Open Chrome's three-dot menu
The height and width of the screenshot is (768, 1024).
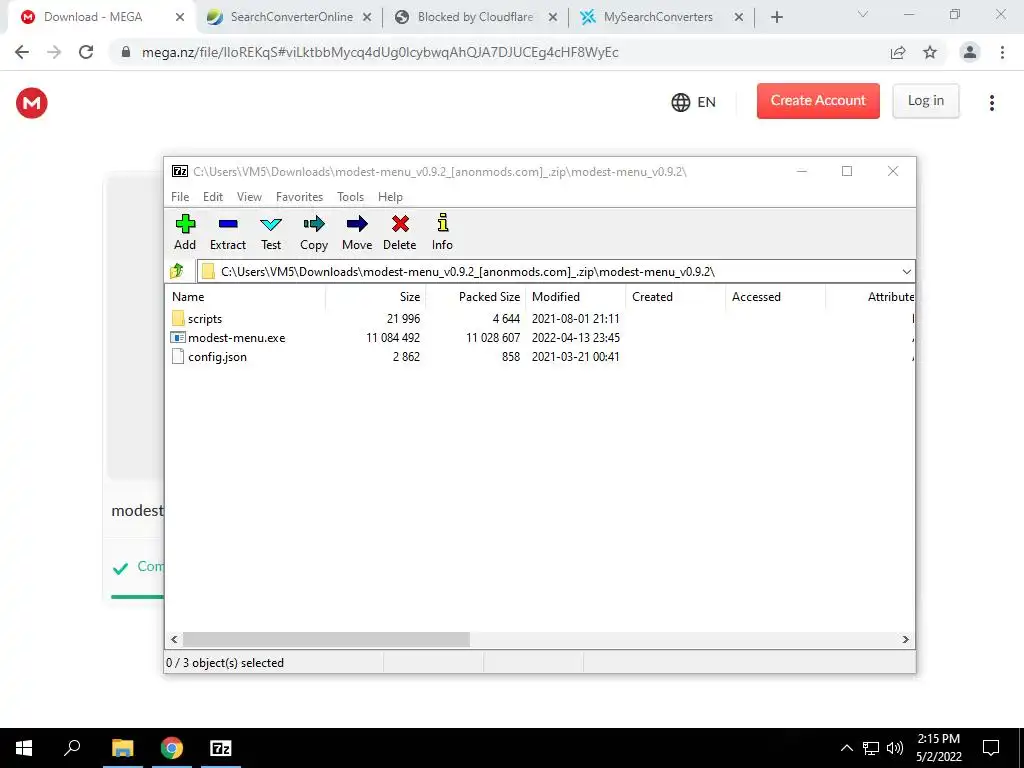click(x=1002, y=52)
